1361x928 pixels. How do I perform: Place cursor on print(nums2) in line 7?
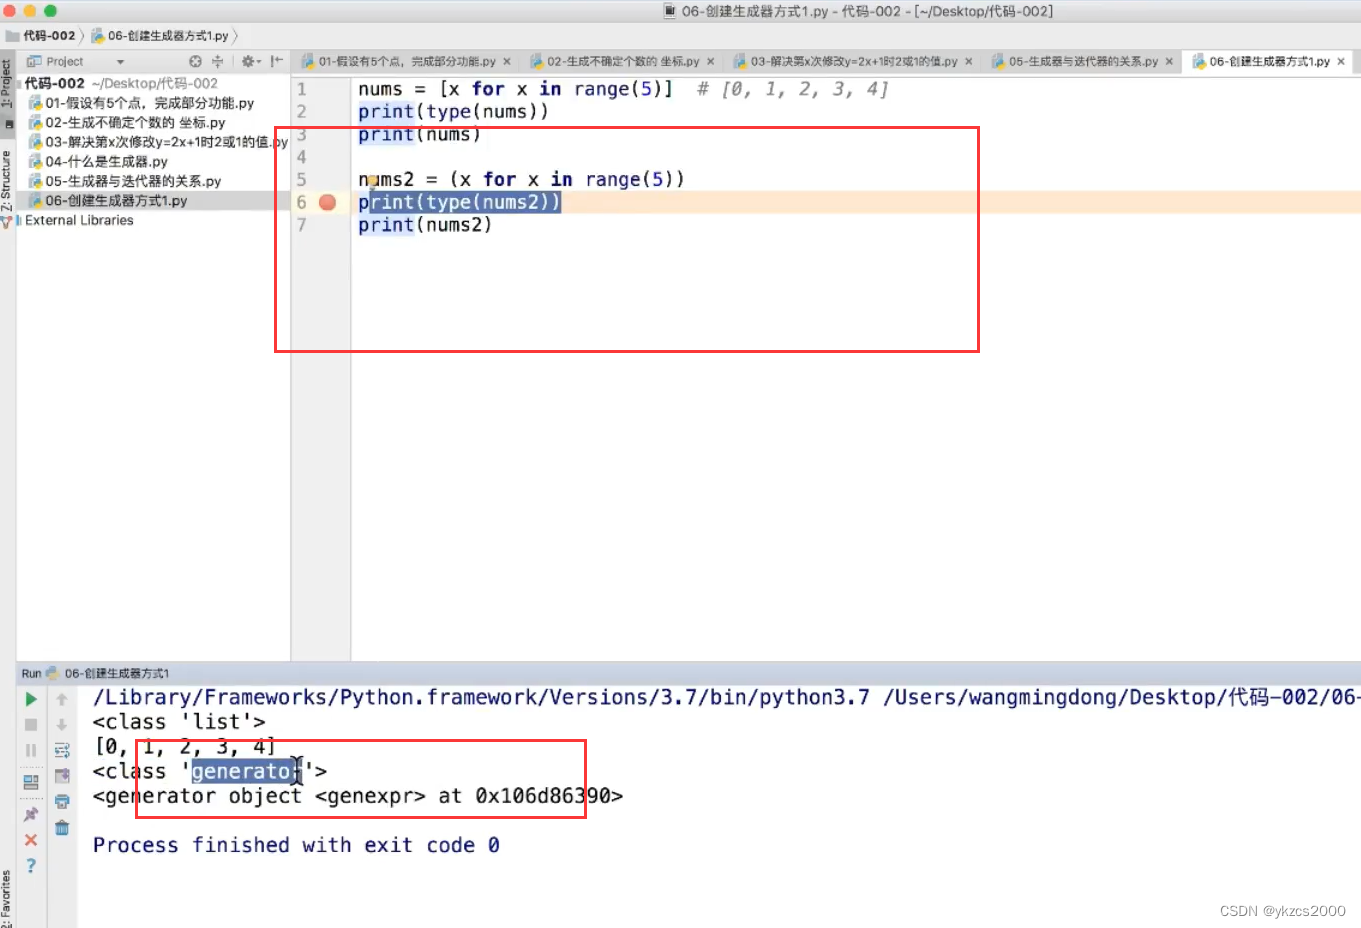pyautogui.click(x=425, y=225)
